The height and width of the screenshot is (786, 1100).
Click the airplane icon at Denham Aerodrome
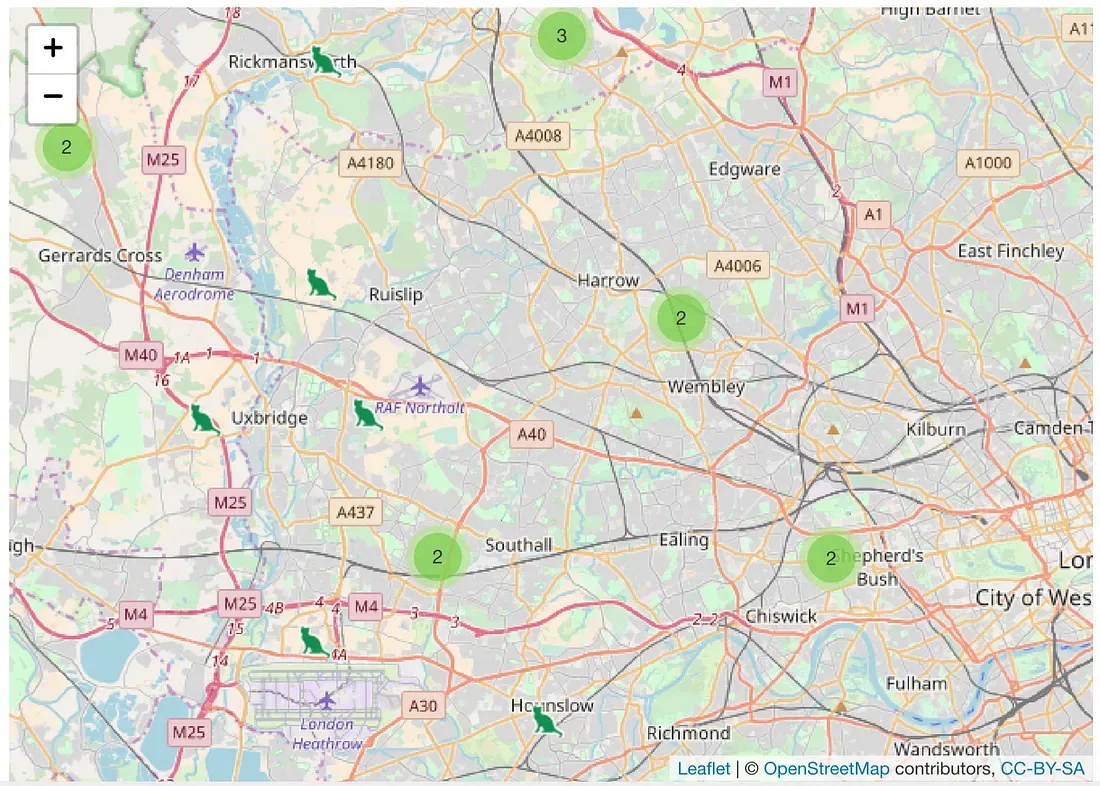coord(194,252)
